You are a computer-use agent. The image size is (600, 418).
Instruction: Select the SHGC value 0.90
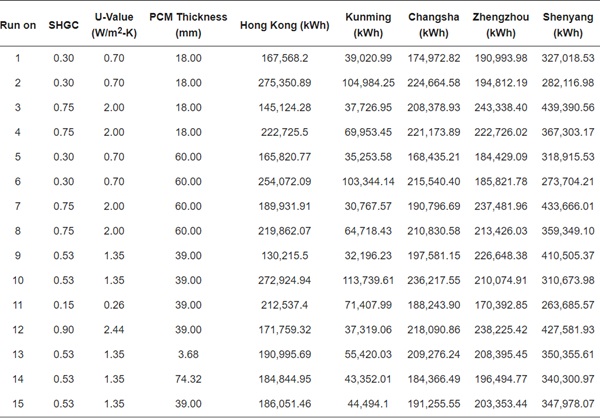tap(64, 330)
